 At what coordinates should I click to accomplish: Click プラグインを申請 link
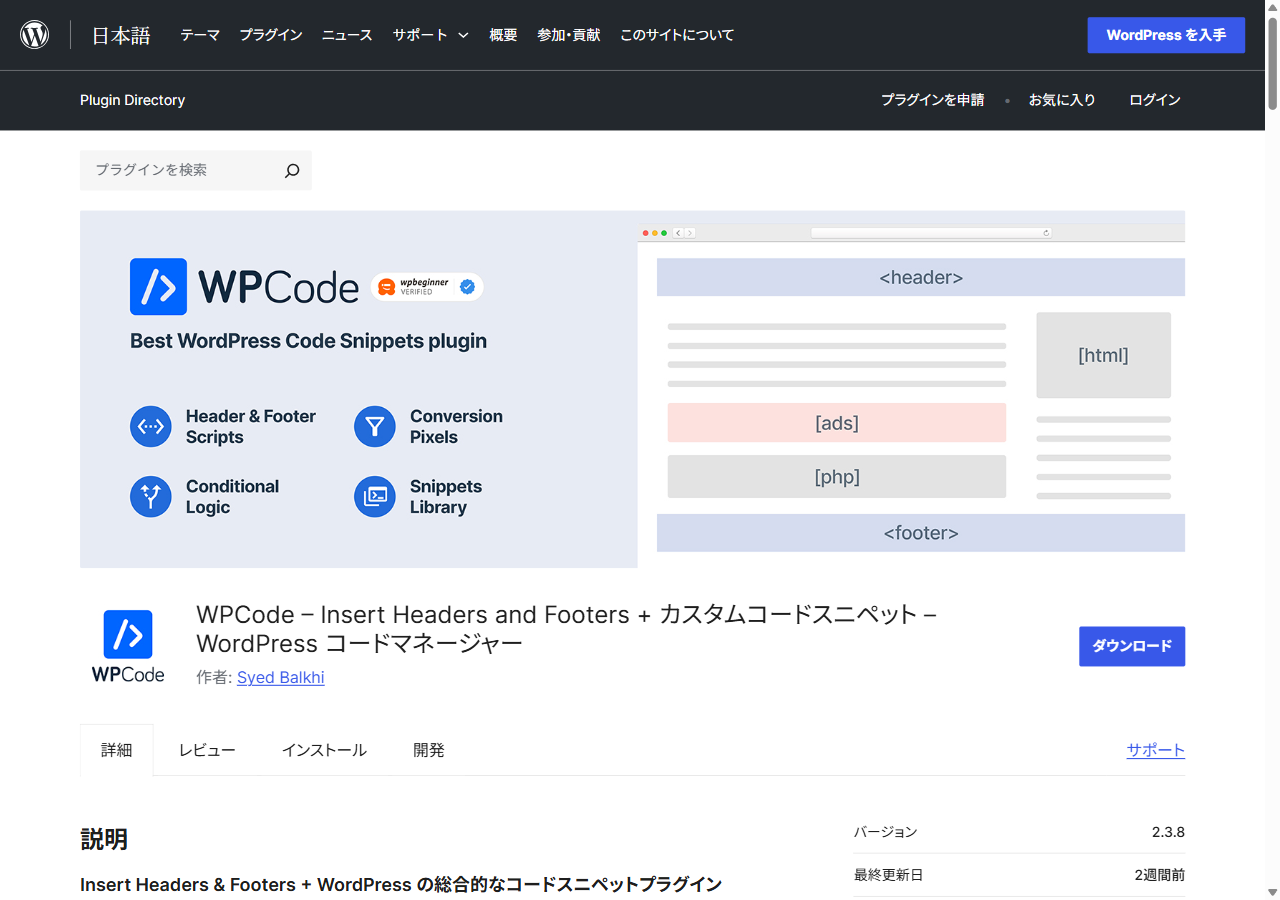932,100
